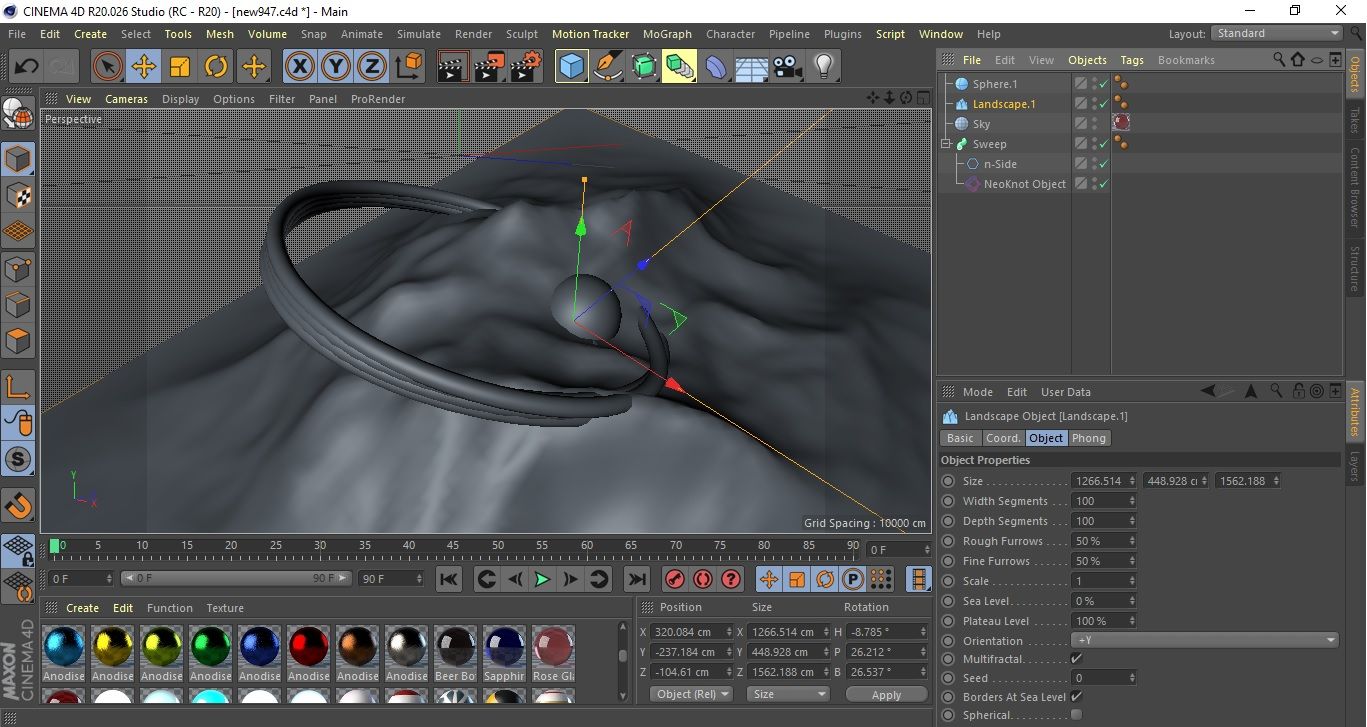Activate the Move tool
Screen dimensions: 1367x727
click(x=143, y=67)
